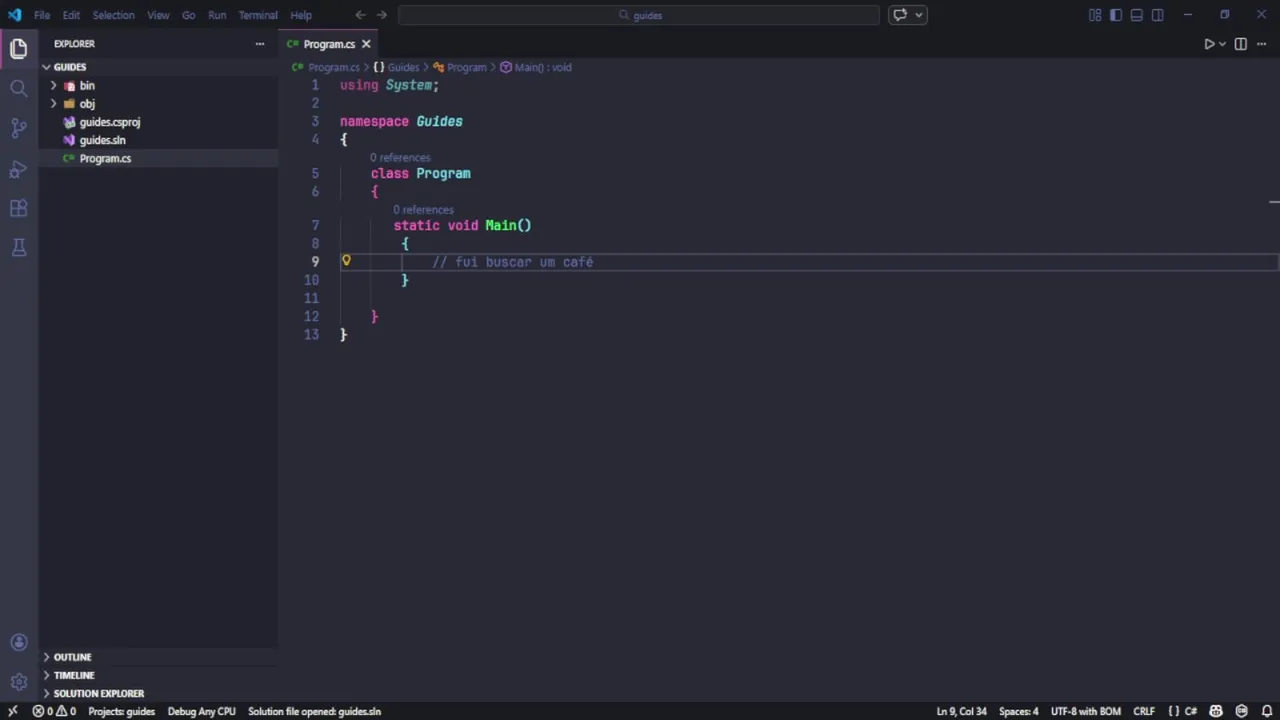Open the editor's More Actions menu
1280x720 pixels.
(1262, 44)
